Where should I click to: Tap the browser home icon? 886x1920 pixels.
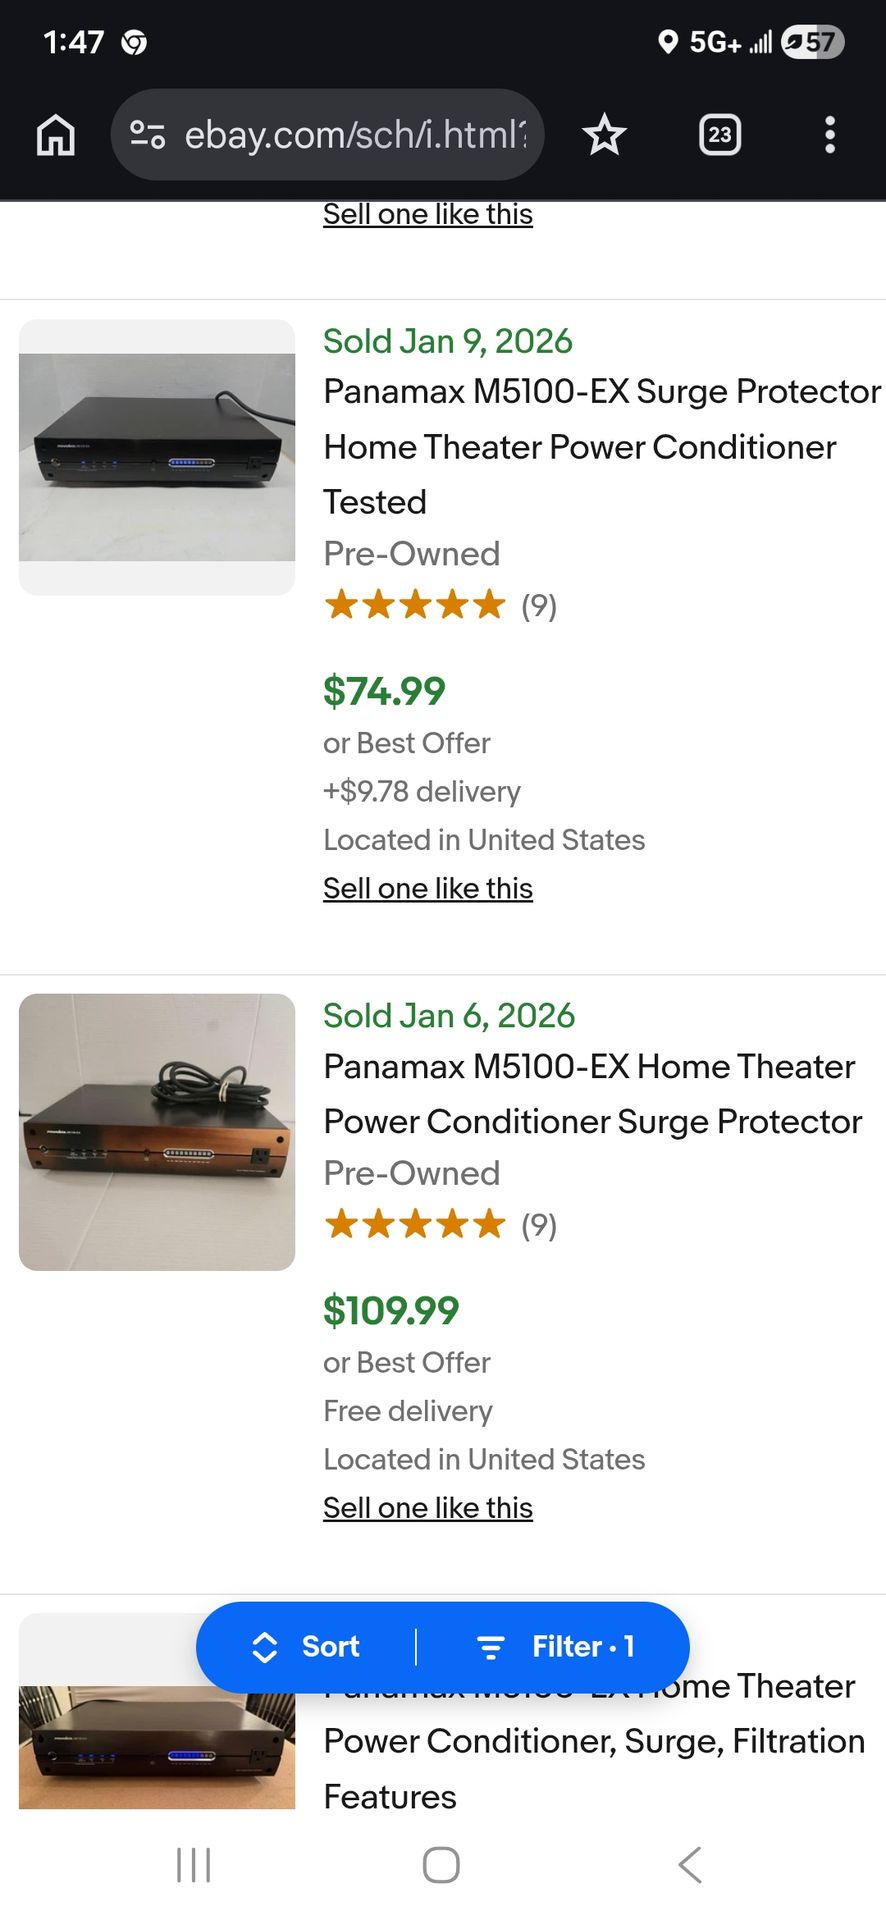56,135
